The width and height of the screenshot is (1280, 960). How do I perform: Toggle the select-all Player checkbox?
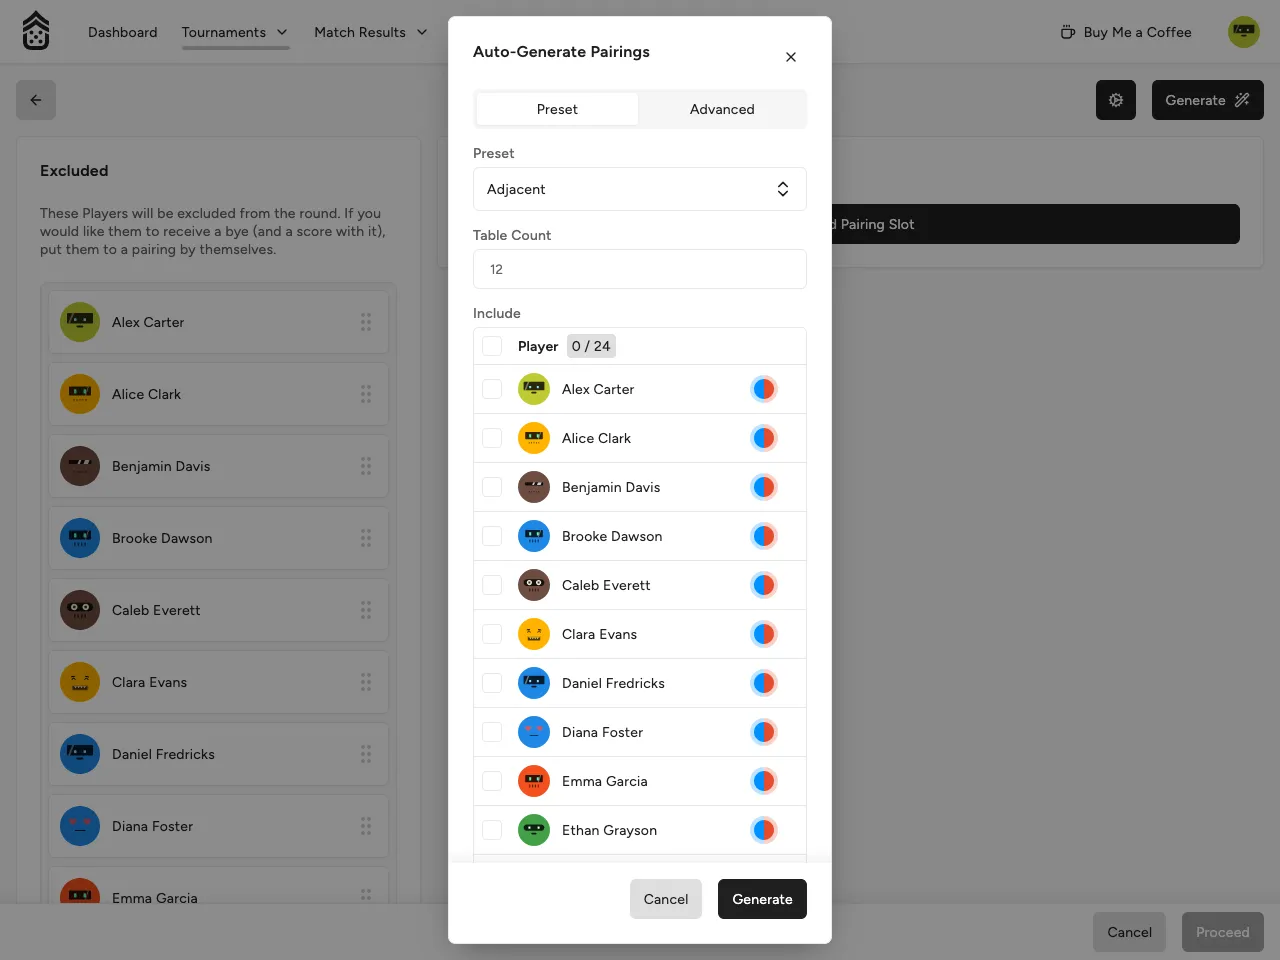click(x=492, y=346)
